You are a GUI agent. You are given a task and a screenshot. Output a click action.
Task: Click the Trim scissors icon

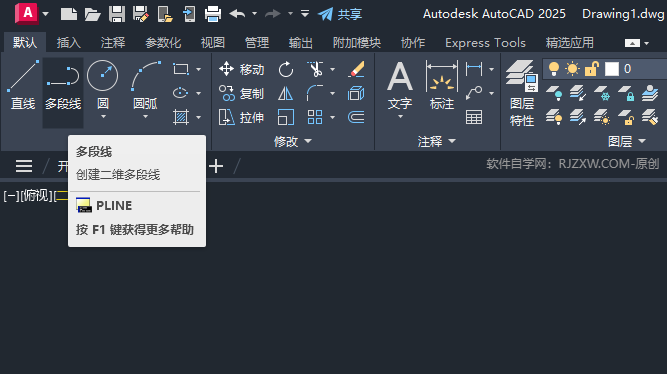click(315, 69)
